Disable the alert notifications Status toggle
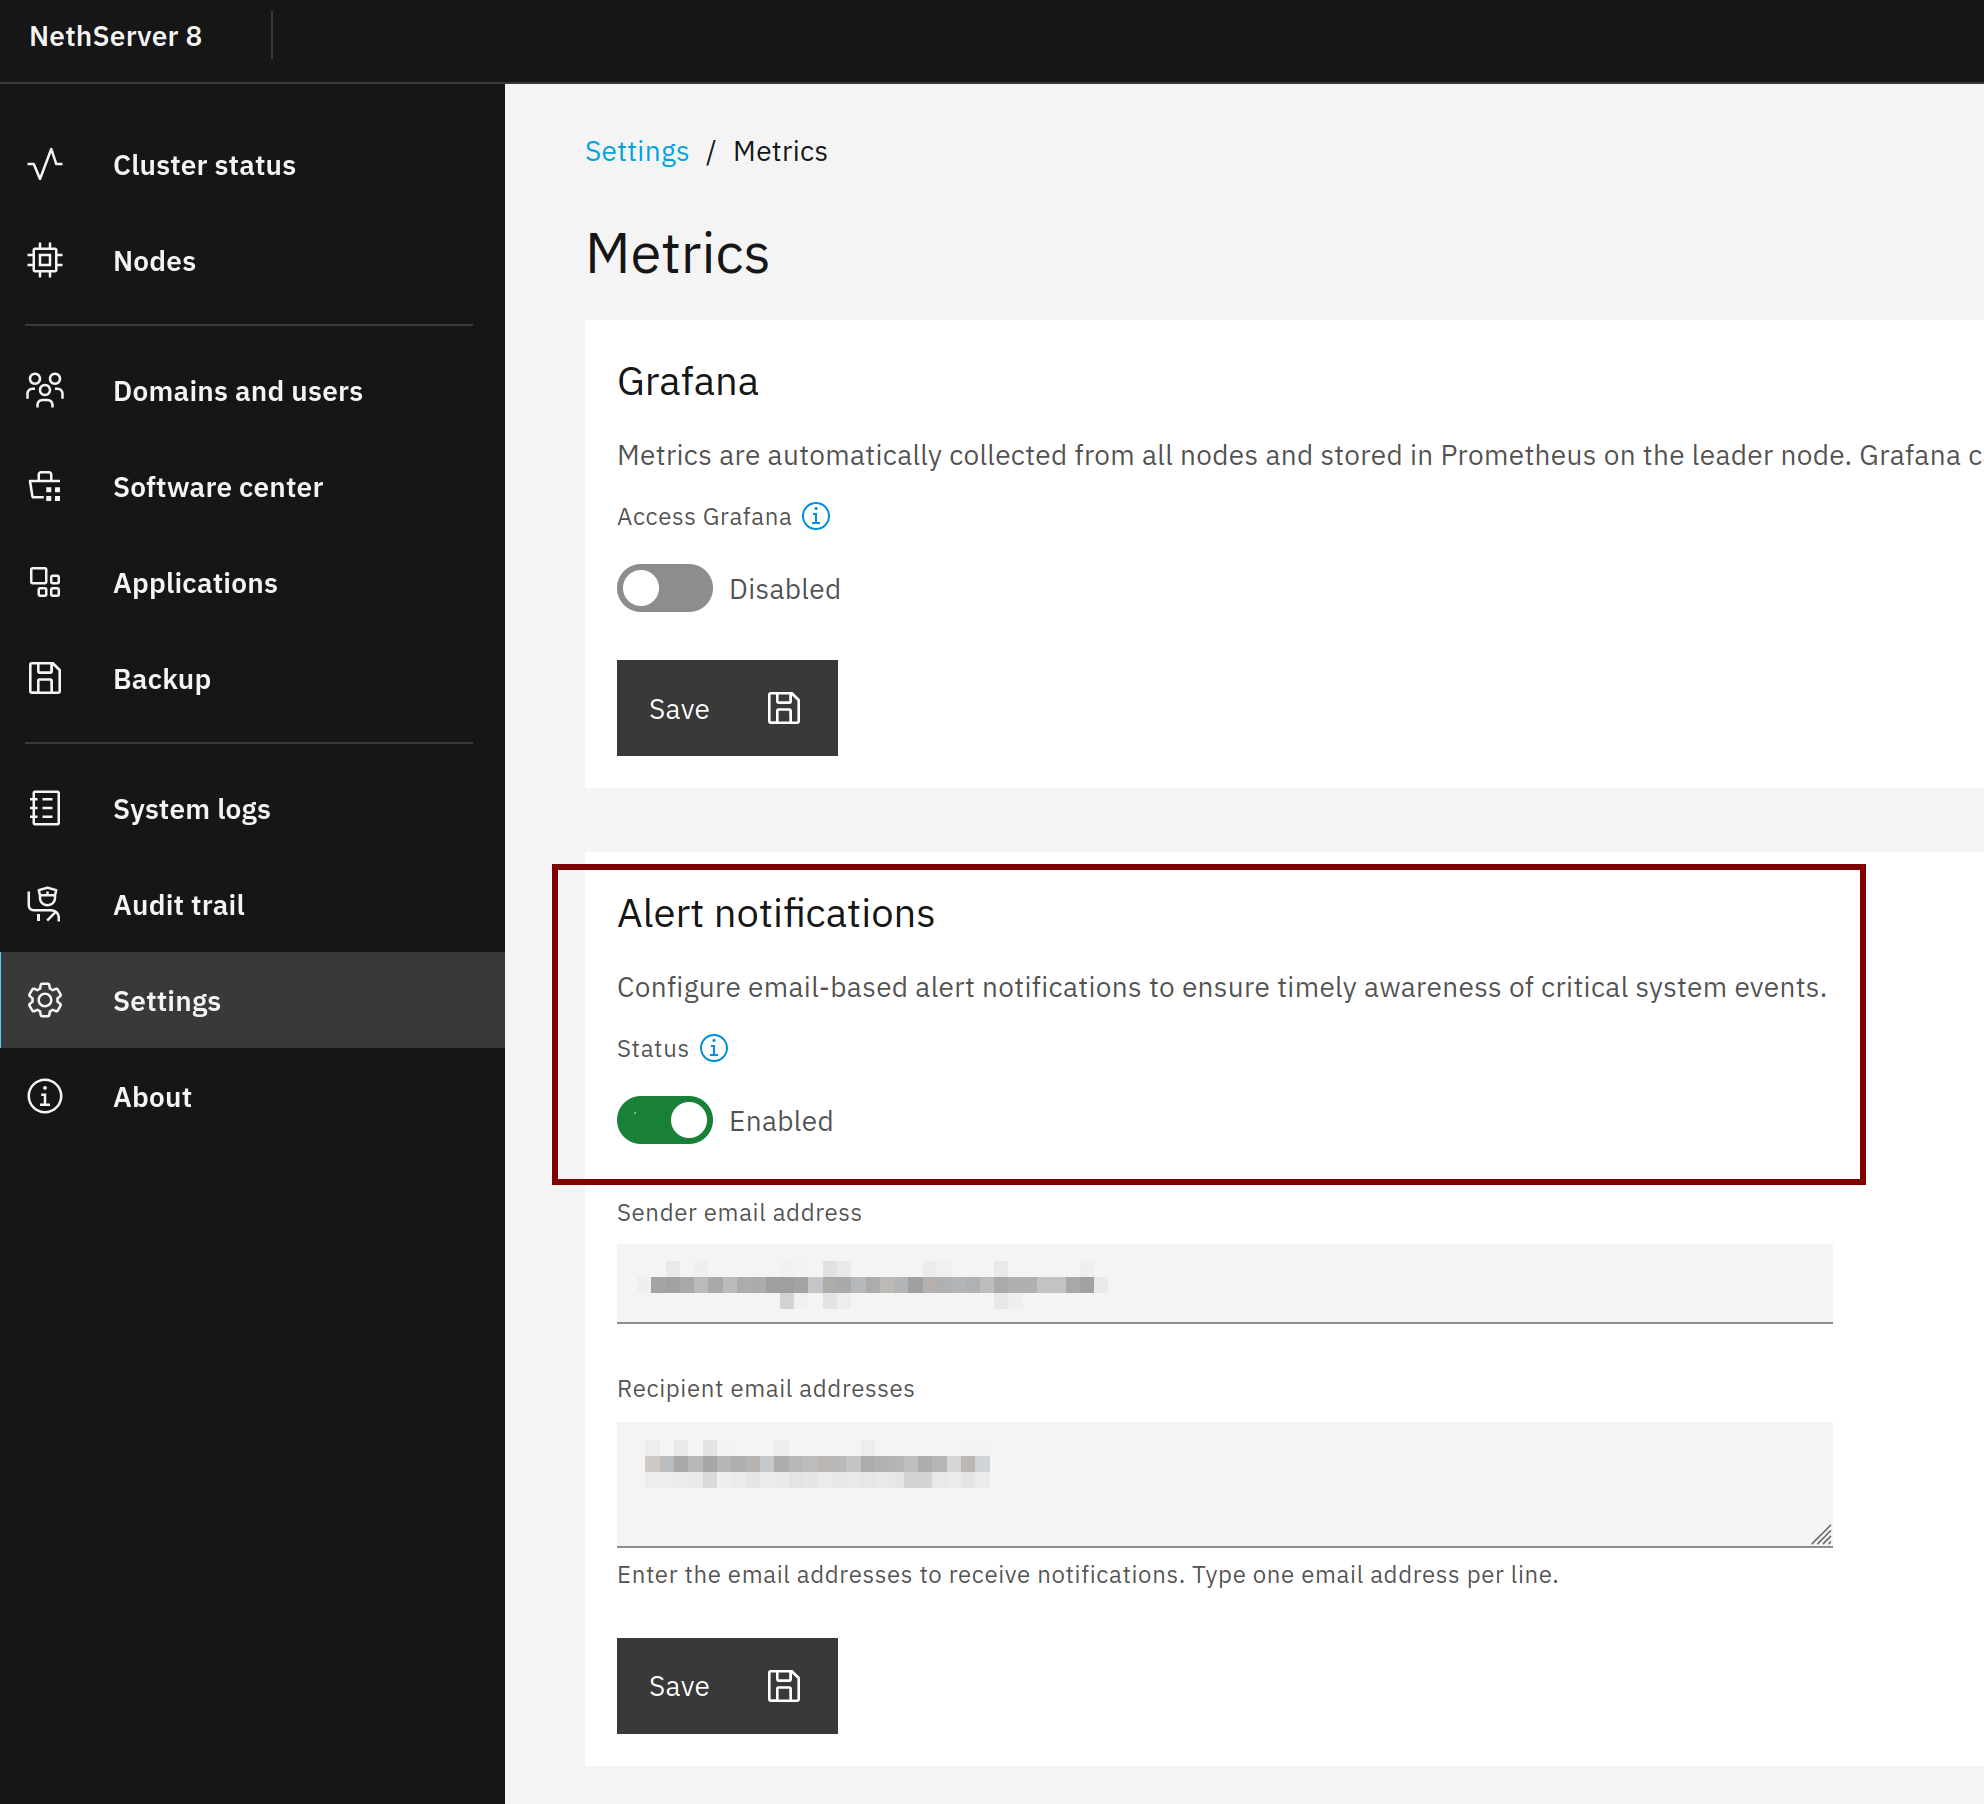The height and width of the screenshot is (1804, 1984). pos(664,1121)
